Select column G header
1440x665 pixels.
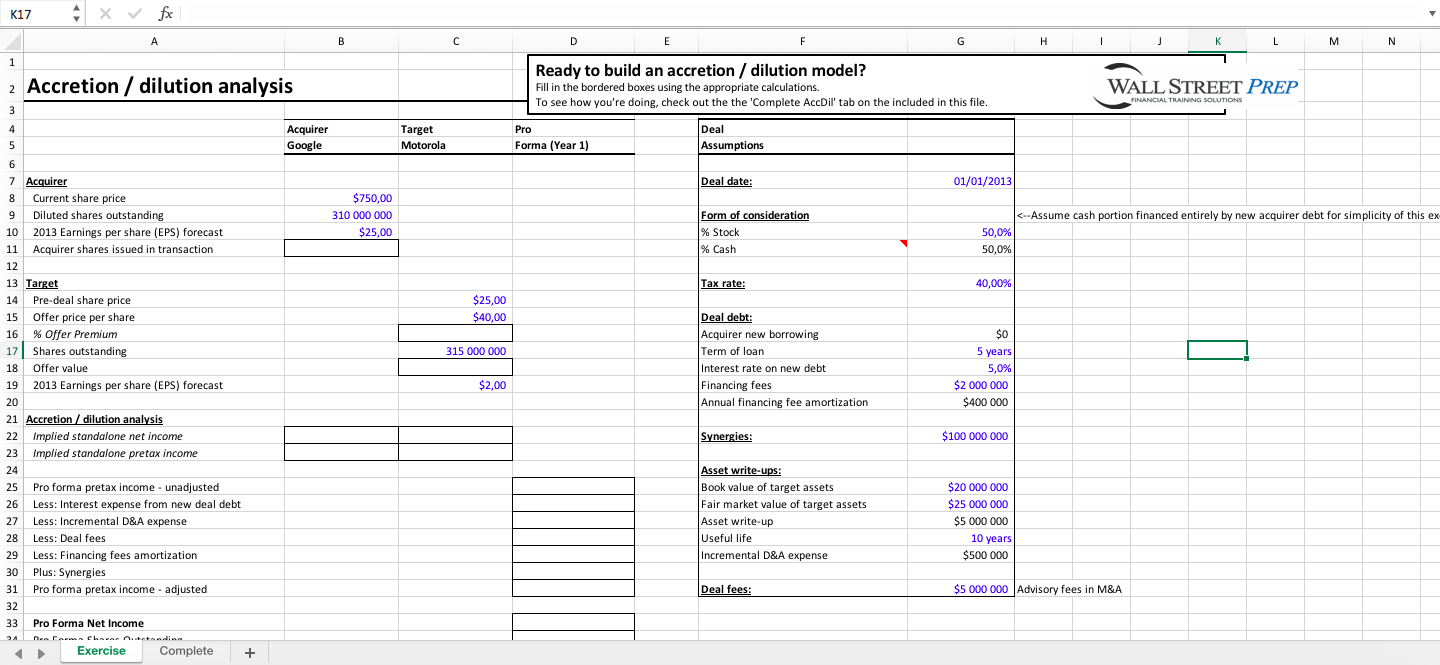click(x=960, y=41)
